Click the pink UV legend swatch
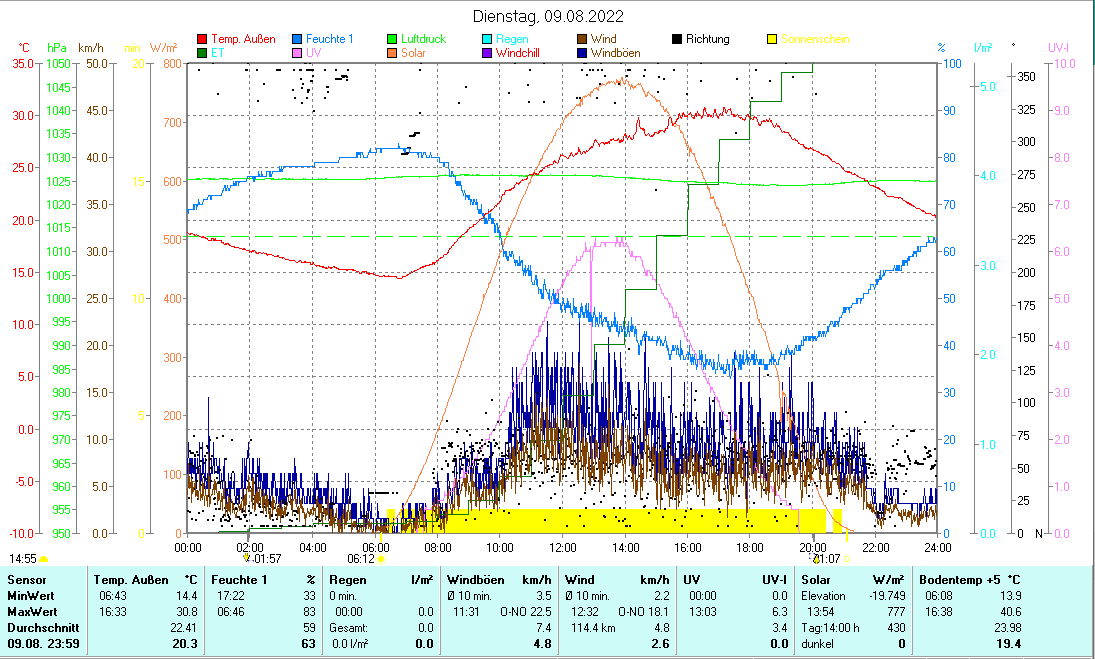1095x659 pixels. click(x=297, y=53)
